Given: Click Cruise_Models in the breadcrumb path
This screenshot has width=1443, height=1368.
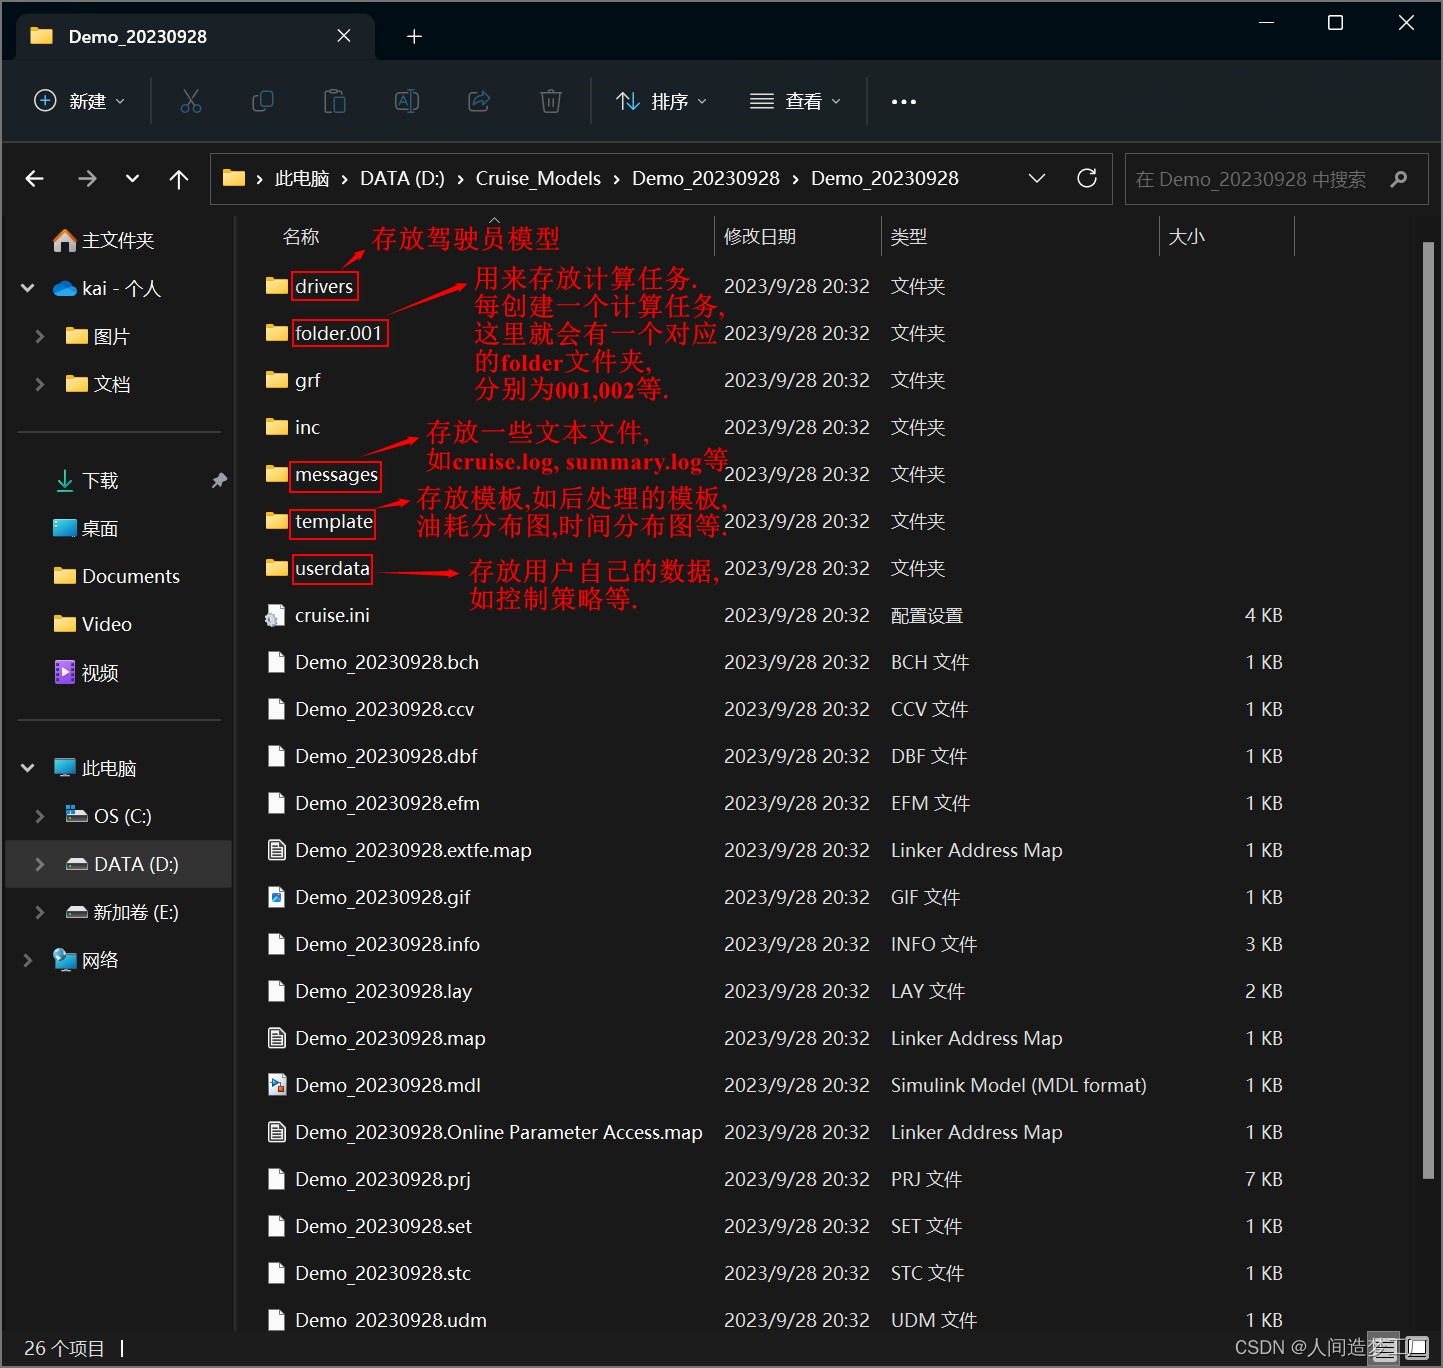Looking at the screenshot, I should click(538, 178).
